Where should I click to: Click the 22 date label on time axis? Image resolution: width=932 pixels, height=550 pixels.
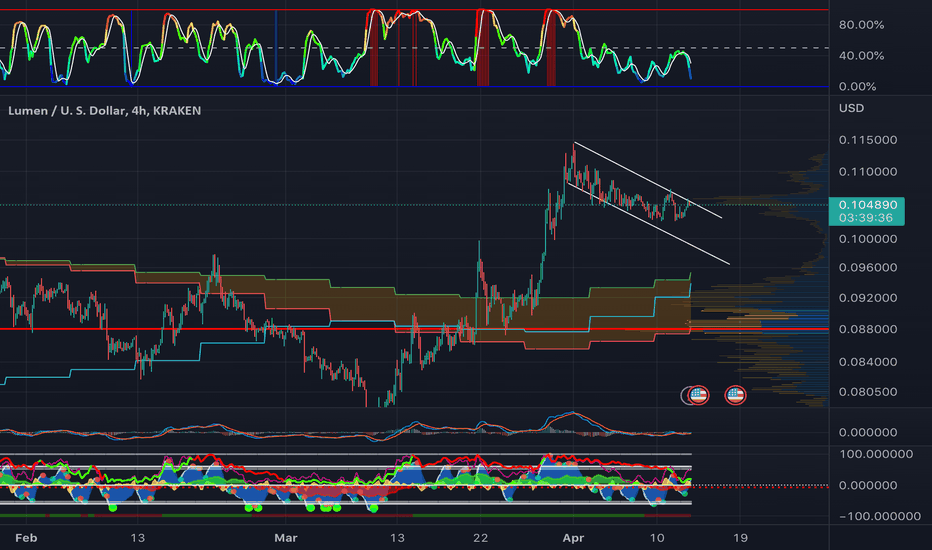tap(480, 538)
